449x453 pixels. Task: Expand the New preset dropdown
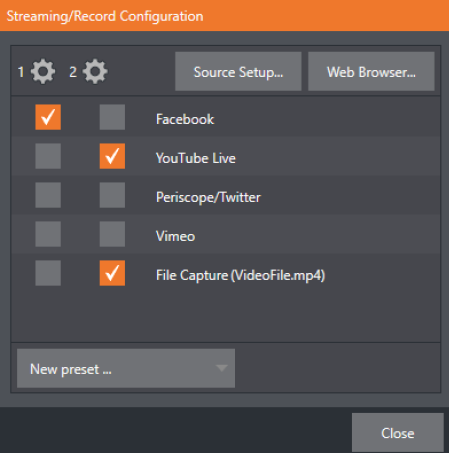click(x=126, y=368)
